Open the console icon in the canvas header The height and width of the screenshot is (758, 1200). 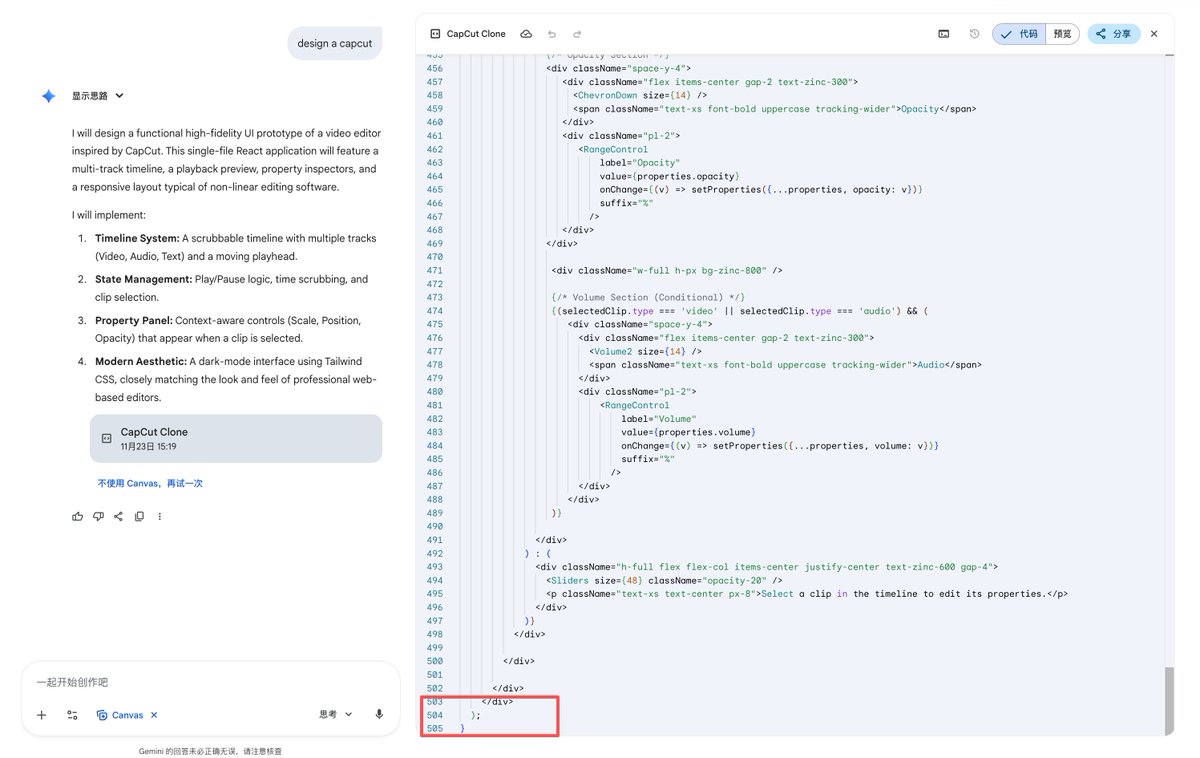tap(943, 34)
